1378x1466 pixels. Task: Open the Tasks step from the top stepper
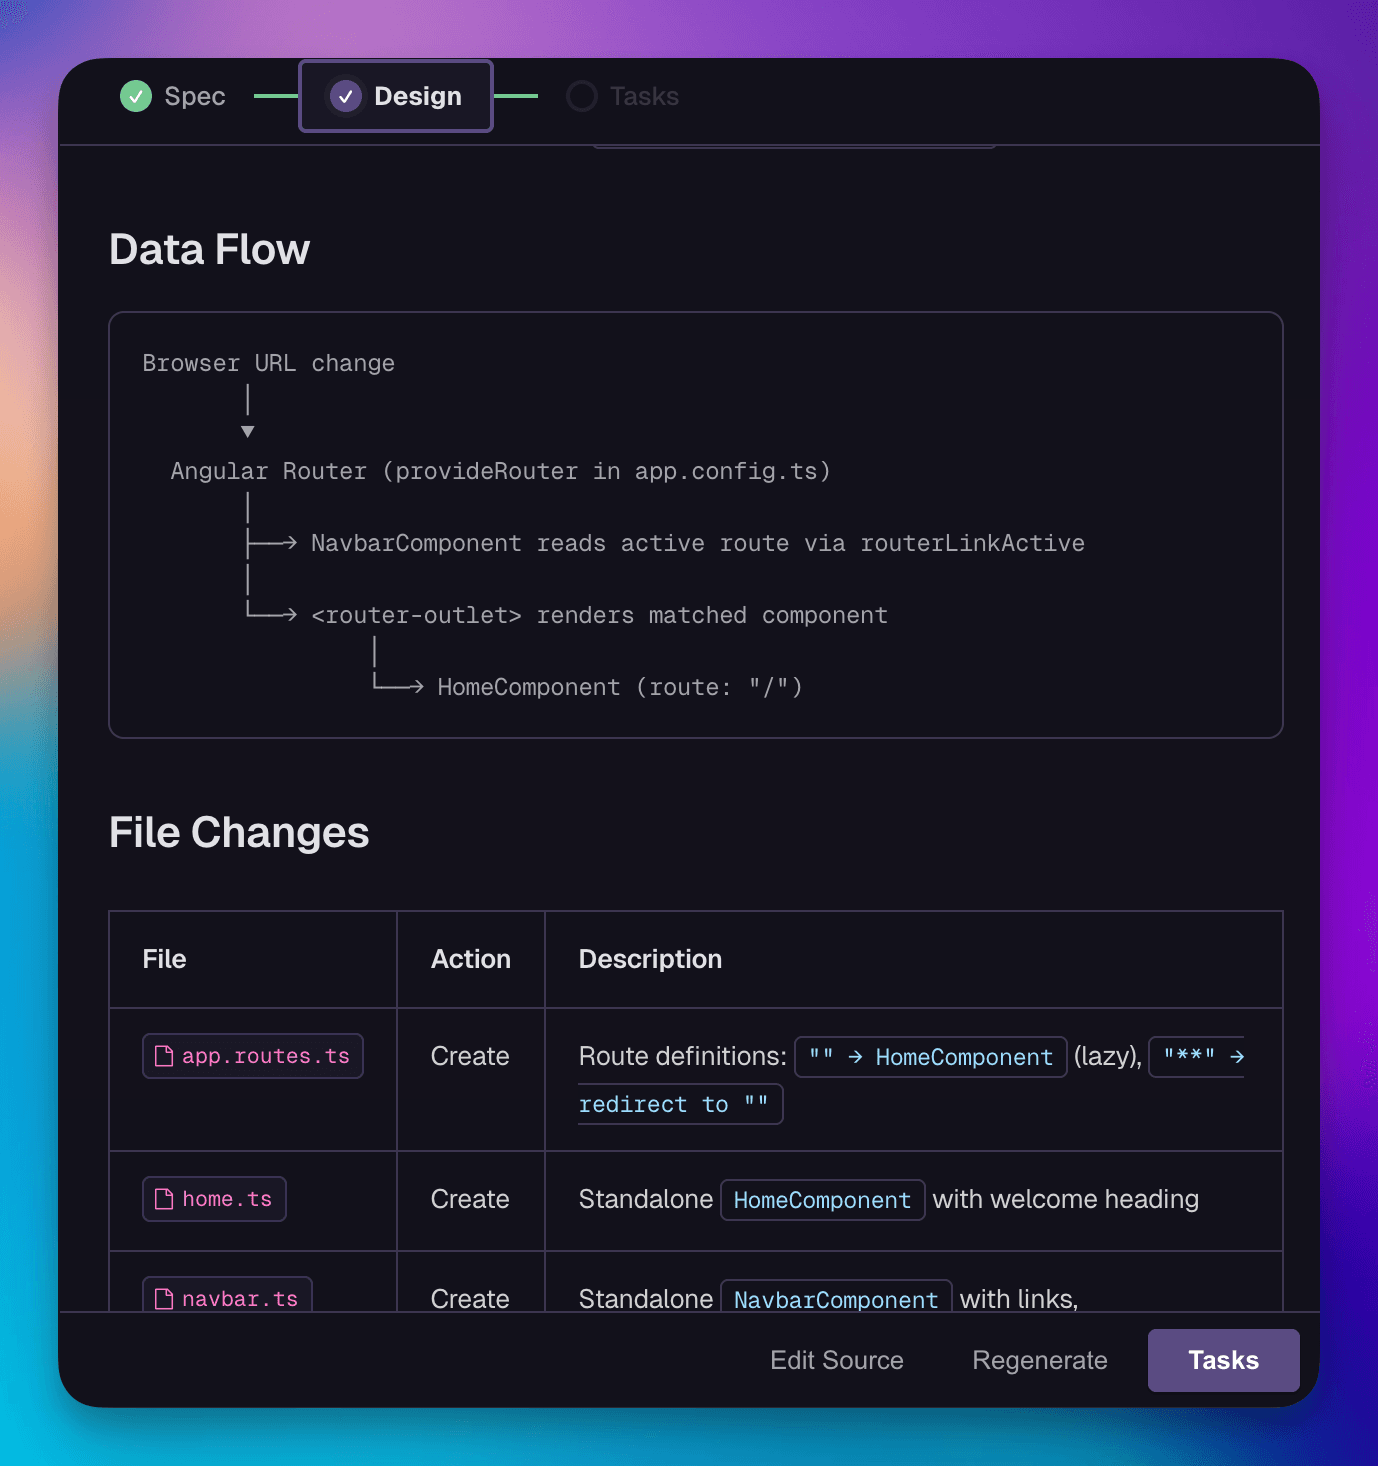(644, 96)
